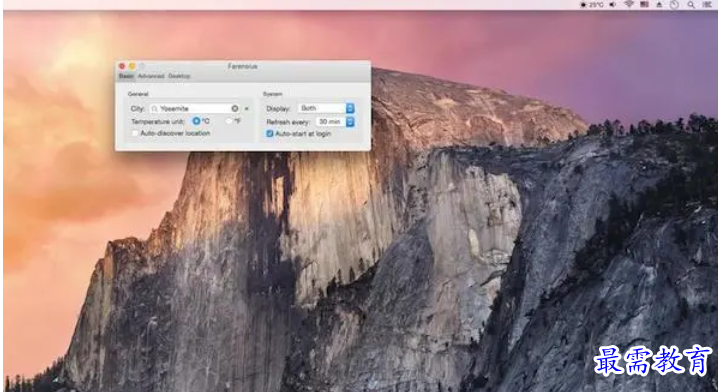Open the Advanced tab
This screenshot has width=718, height=392.
tap(151, 76)
